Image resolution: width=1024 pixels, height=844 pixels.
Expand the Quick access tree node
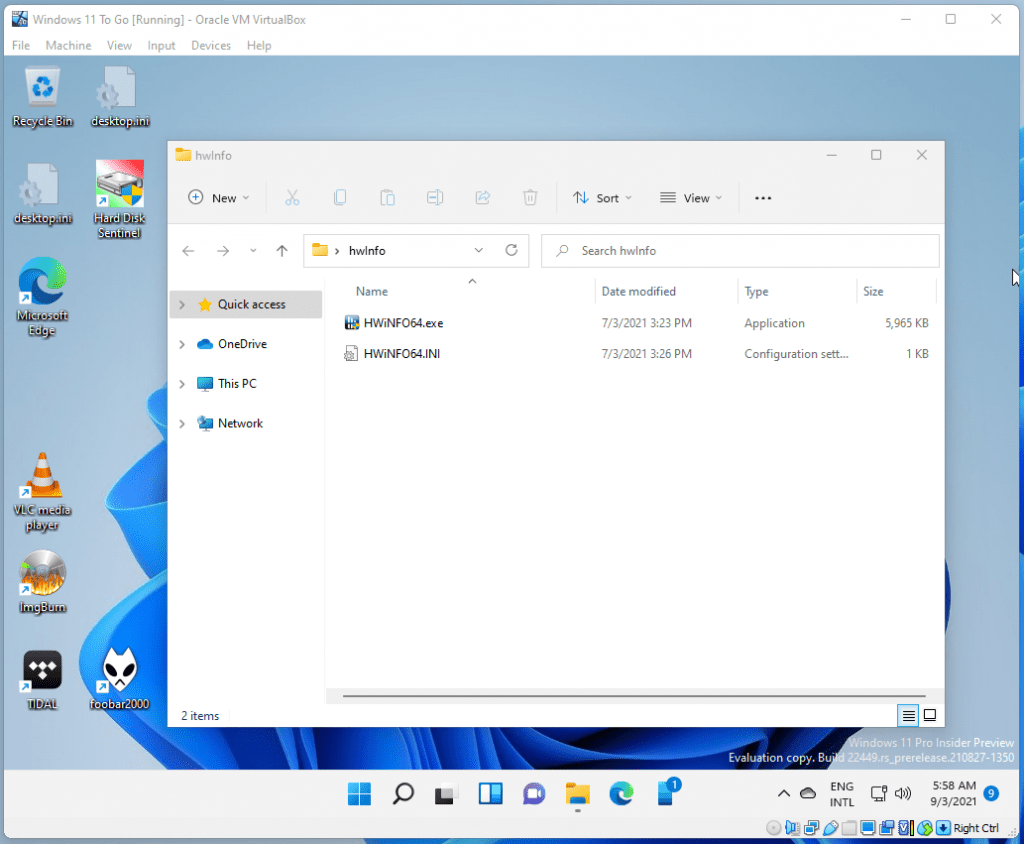(x=181, y=305)
